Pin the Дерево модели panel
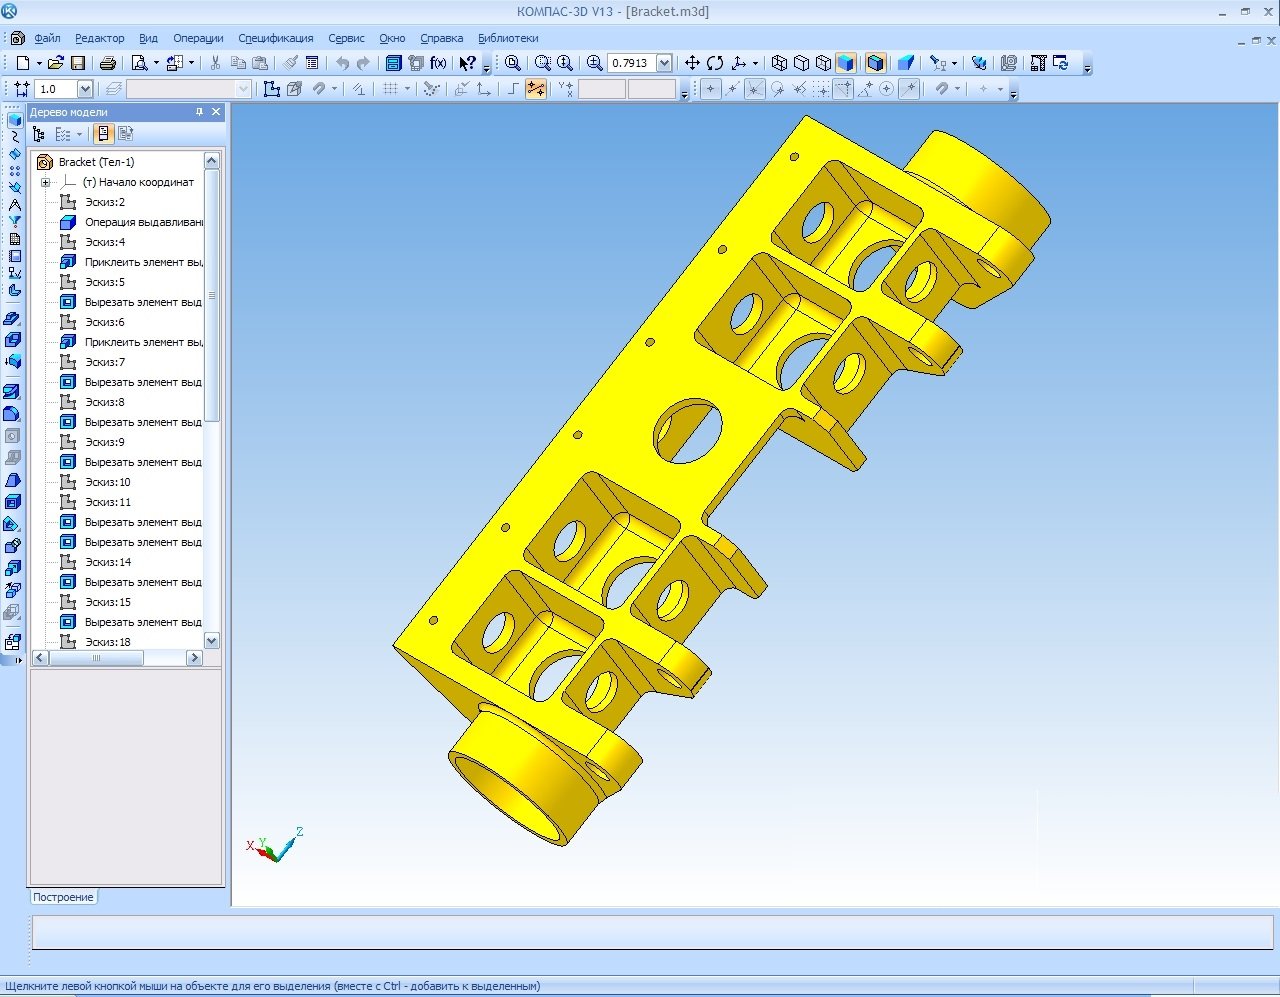The width and height of the screenshot is (1280, 997). (x=199, y=112)
